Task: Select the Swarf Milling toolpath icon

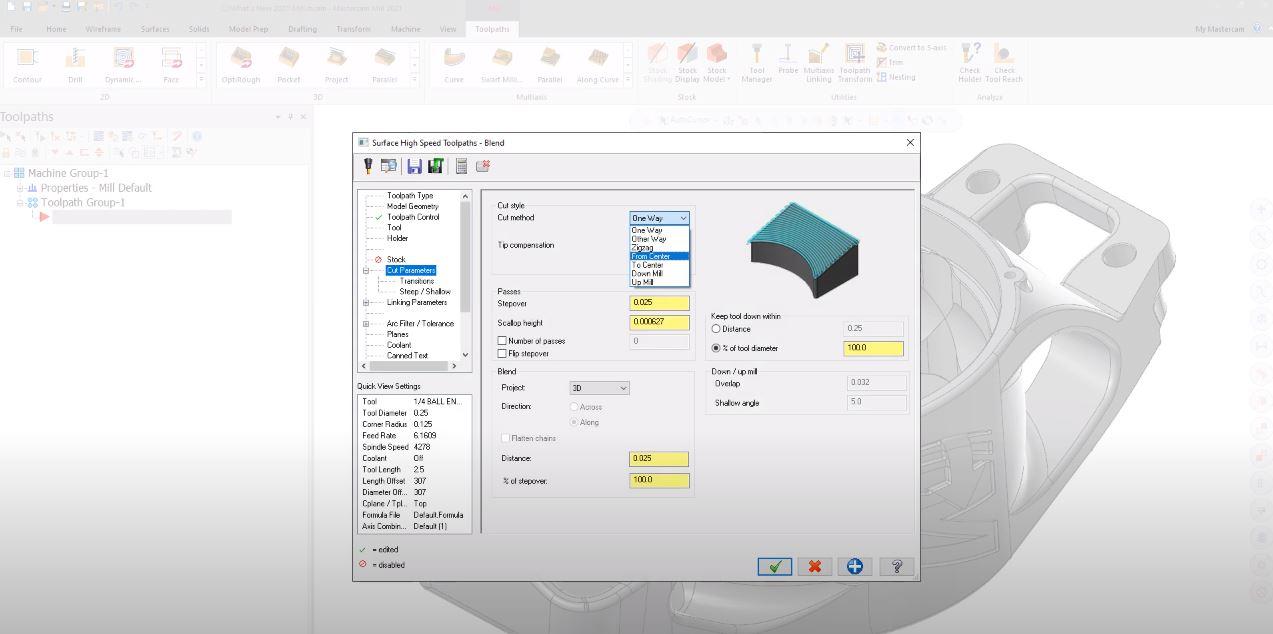Action: point(502,65)
